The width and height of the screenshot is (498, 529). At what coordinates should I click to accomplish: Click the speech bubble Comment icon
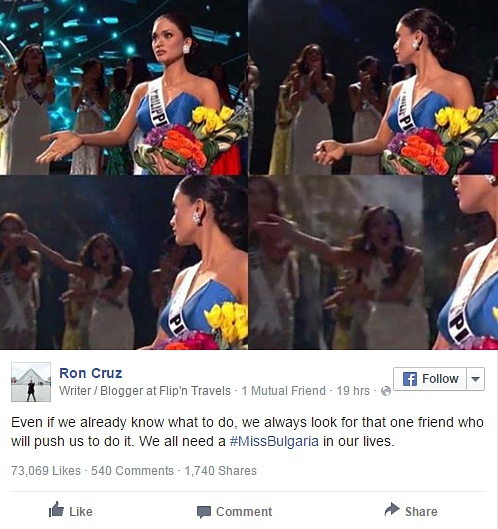(x=204, y=512)
